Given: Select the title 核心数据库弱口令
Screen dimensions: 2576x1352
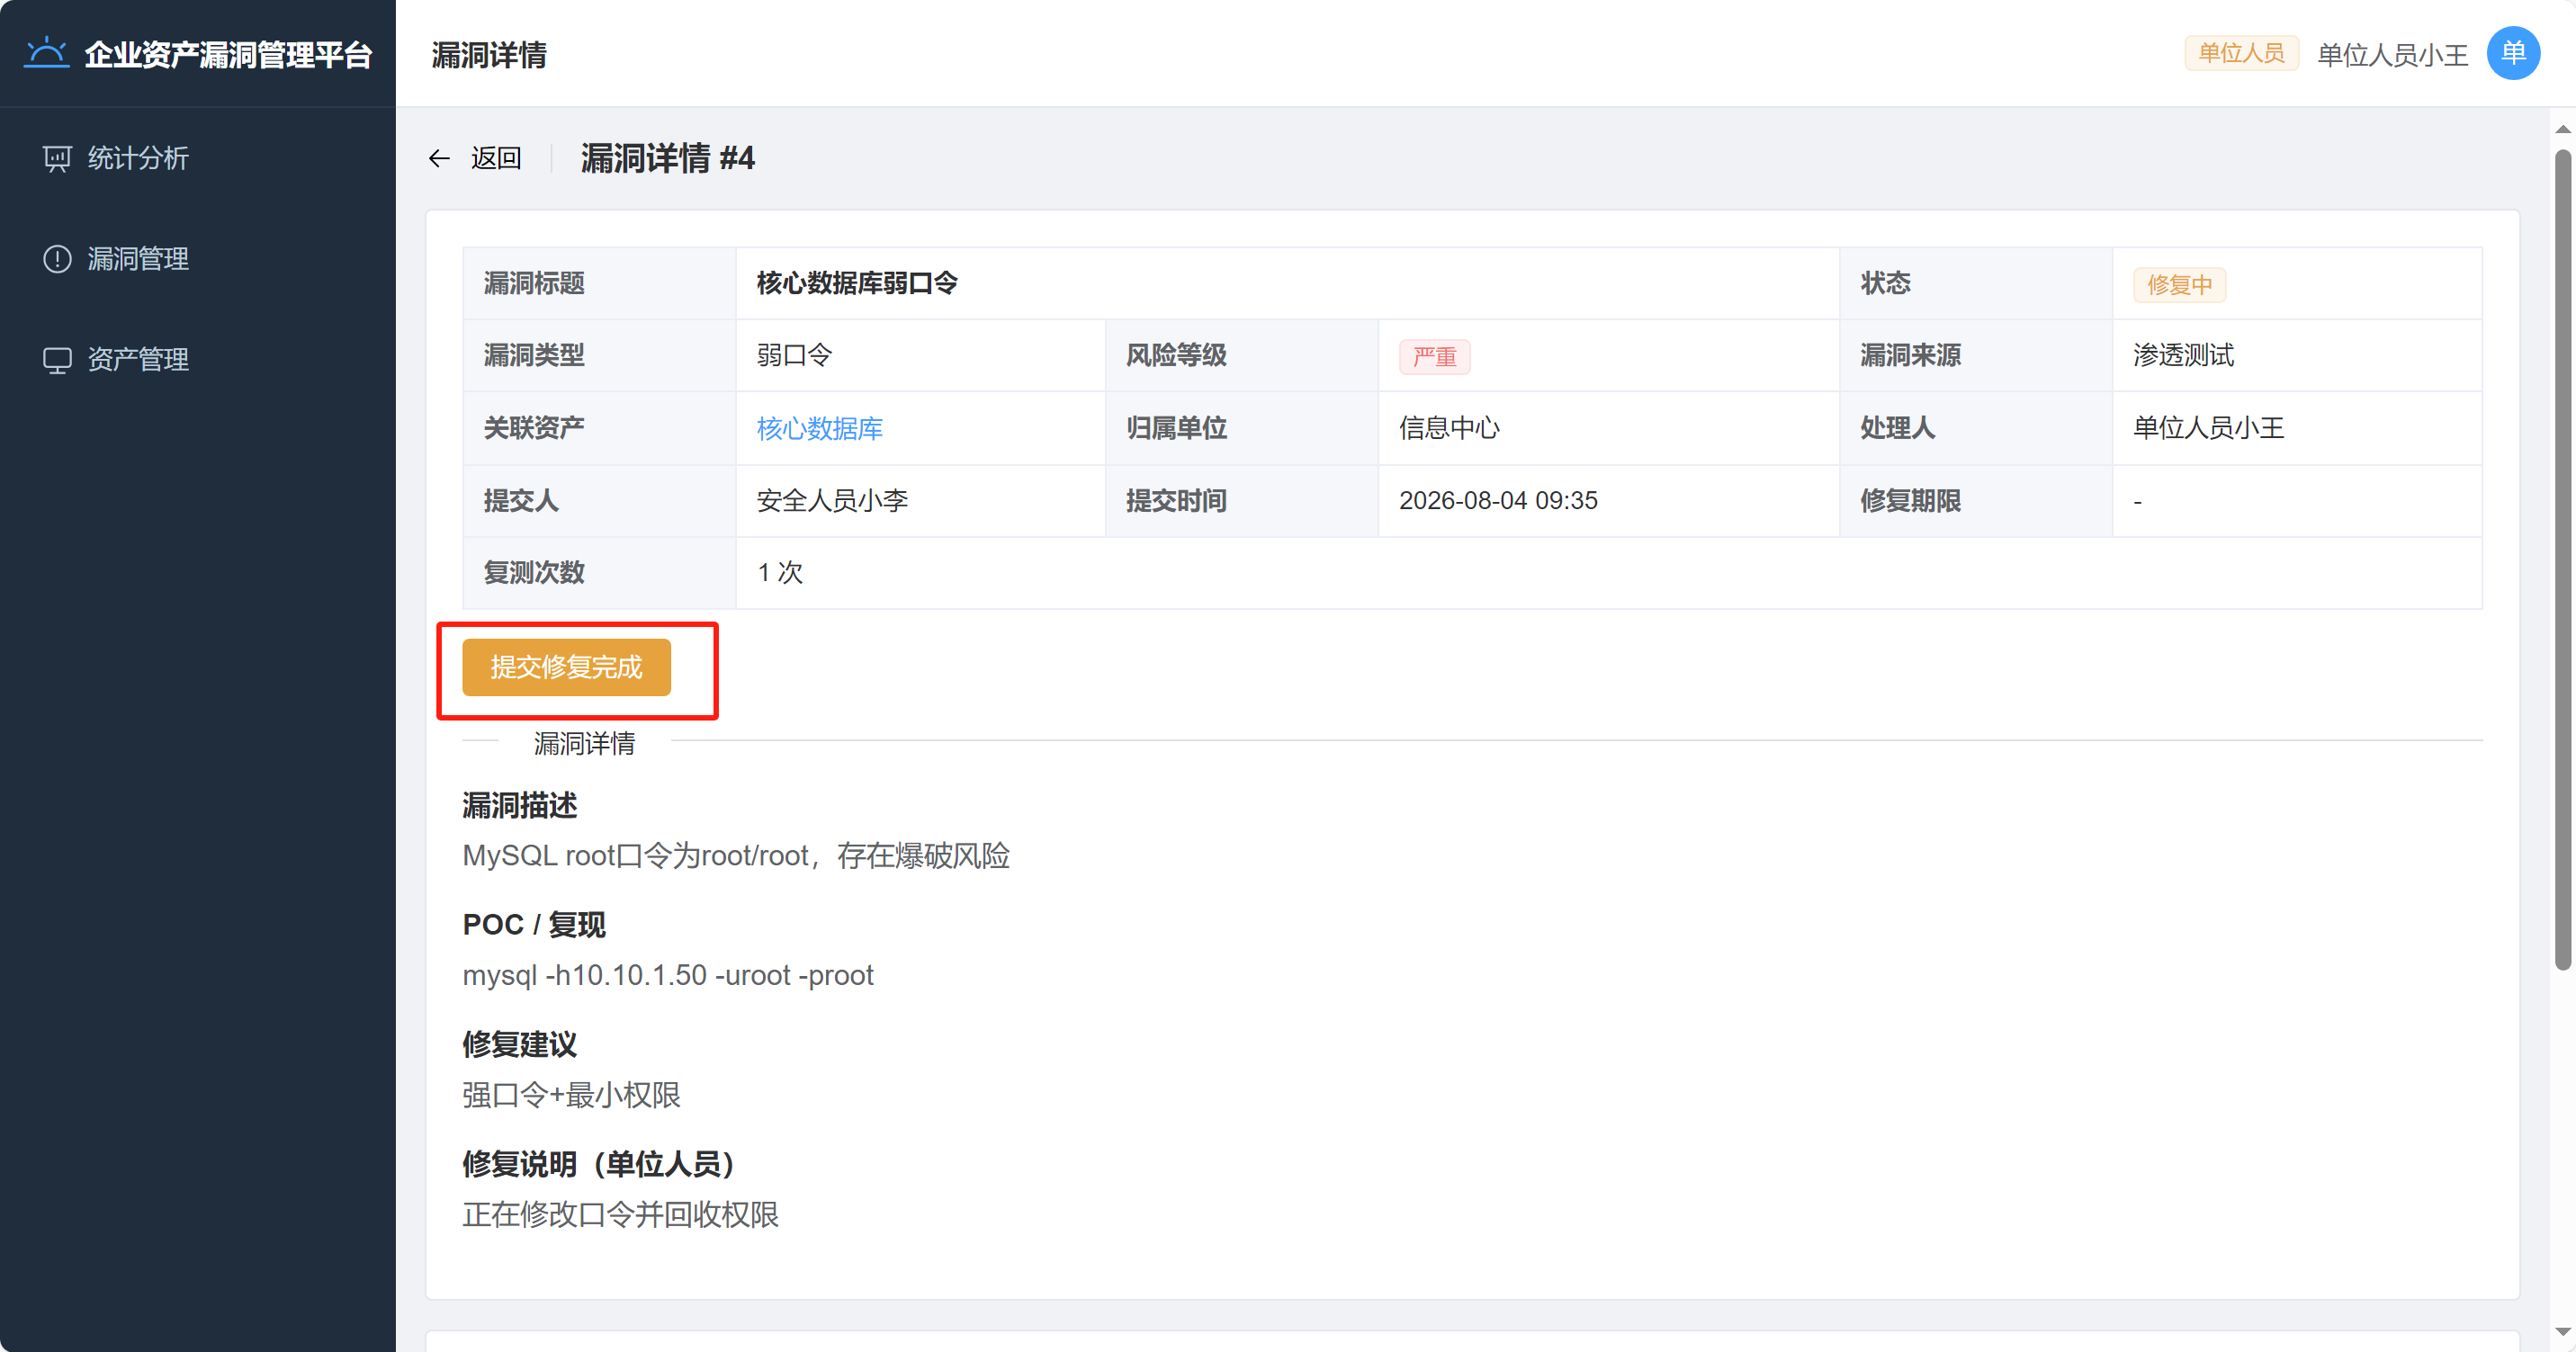Looking at the screenshot, I should pos(857,283).
